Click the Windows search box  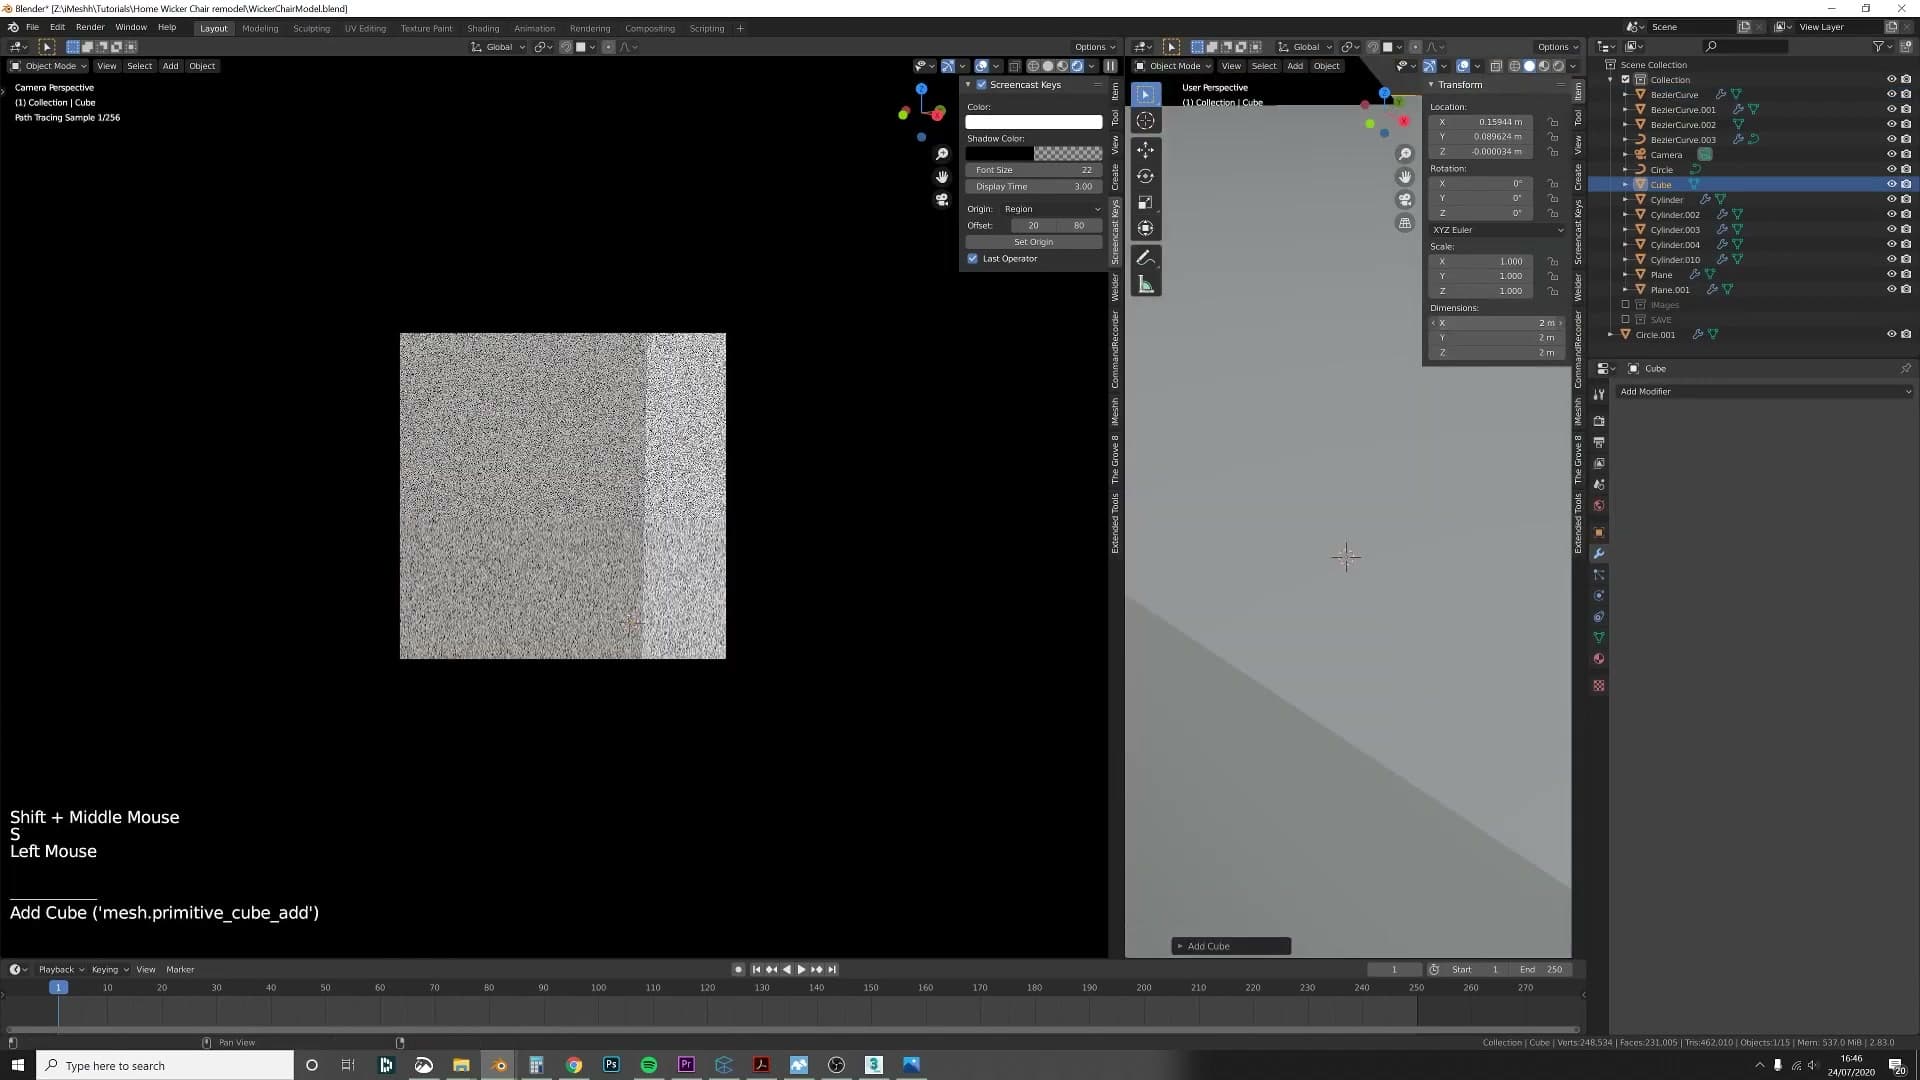pos(166,1065)
